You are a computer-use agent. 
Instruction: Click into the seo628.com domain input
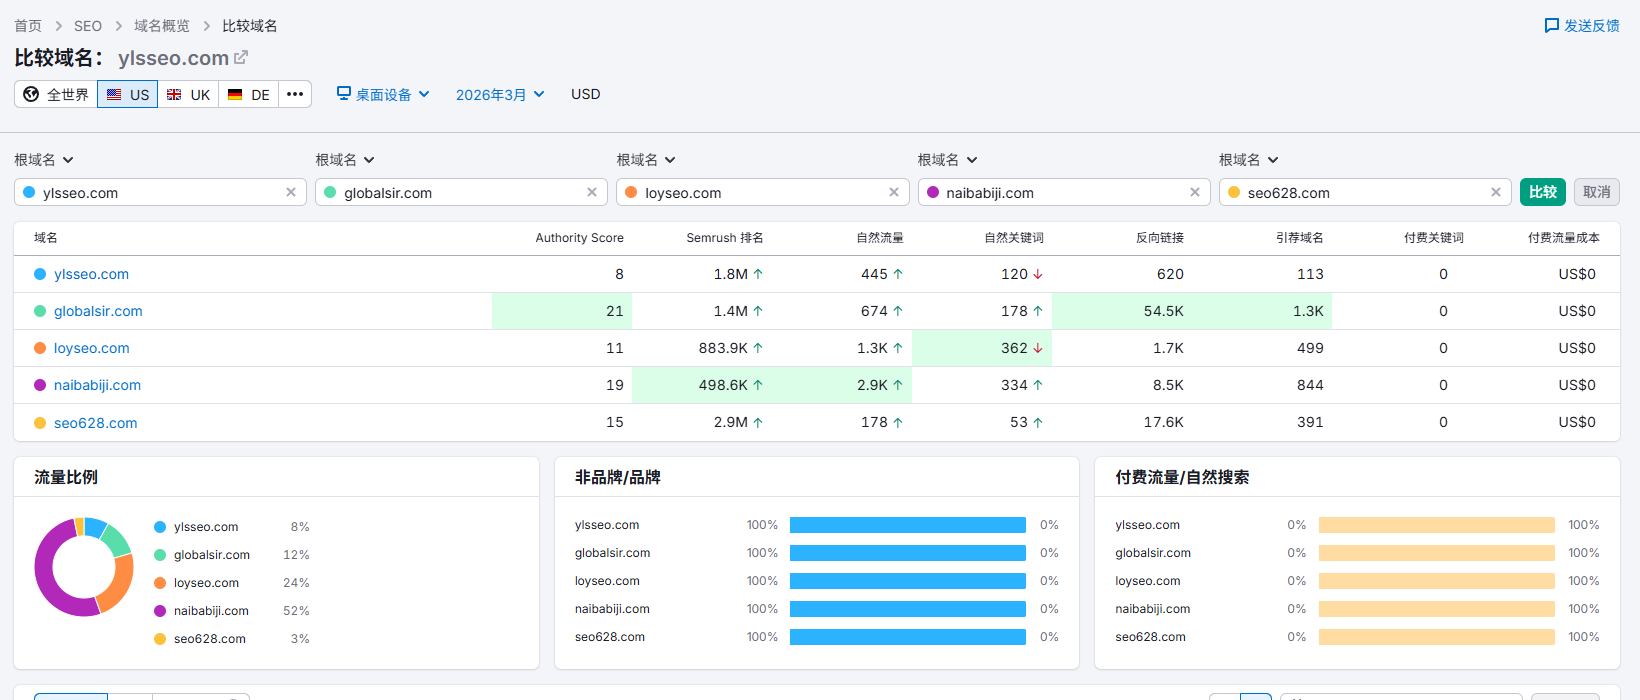point(1365,192)
